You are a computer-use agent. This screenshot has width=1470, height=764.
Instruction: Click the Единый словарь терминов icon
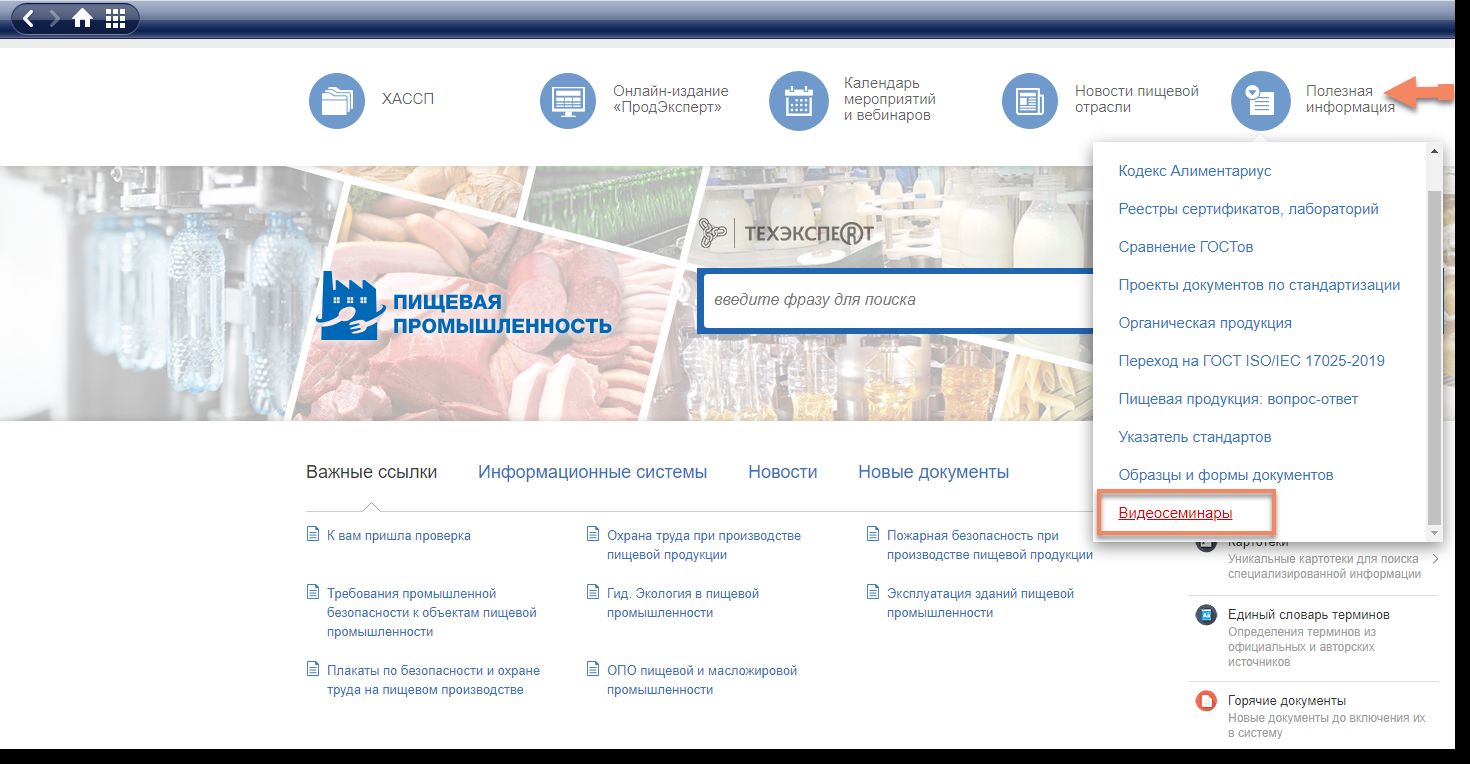1206,615
